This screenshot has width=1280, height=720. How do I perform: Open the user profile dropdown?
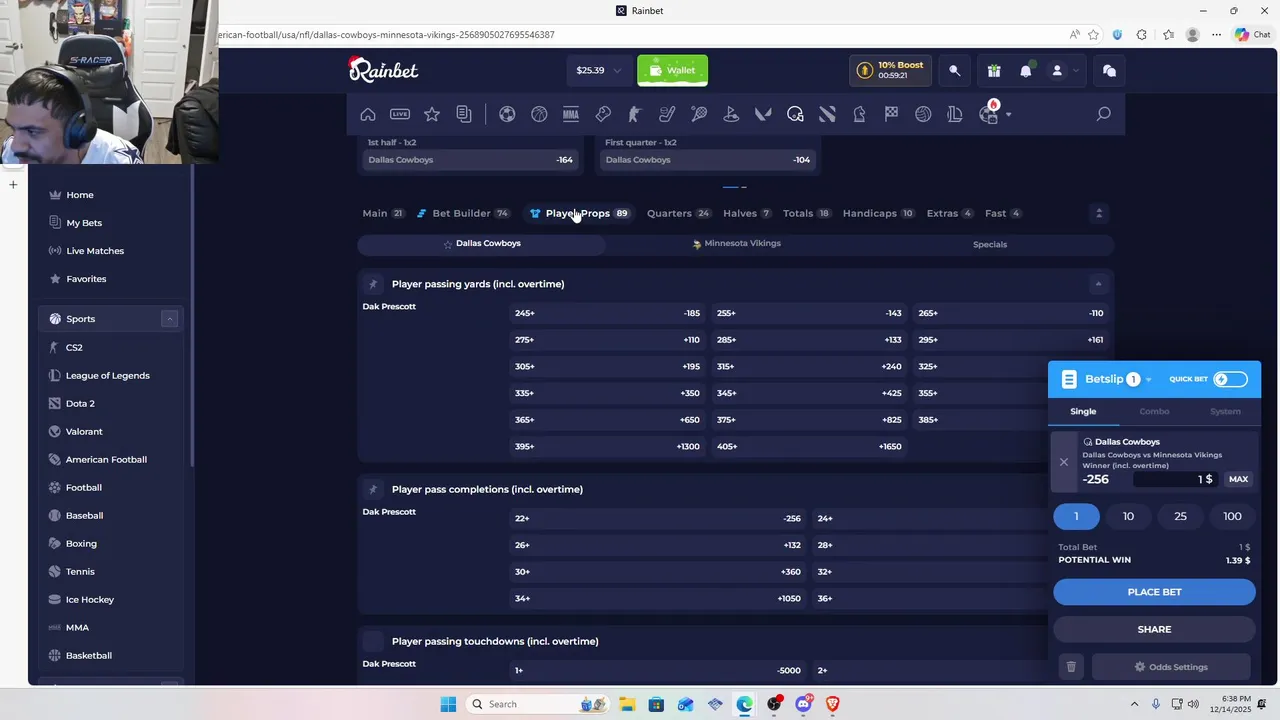click(x=1063, y=70)
